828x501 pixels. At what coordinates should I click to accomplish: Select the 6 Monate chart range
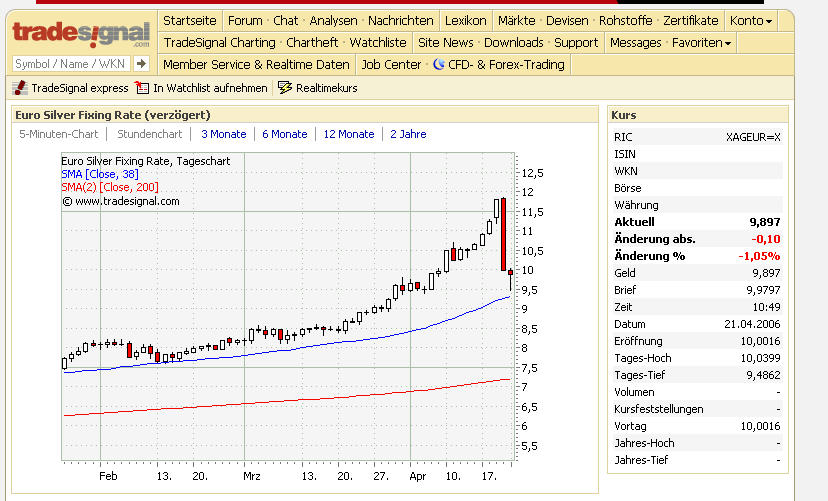(285, 134)
